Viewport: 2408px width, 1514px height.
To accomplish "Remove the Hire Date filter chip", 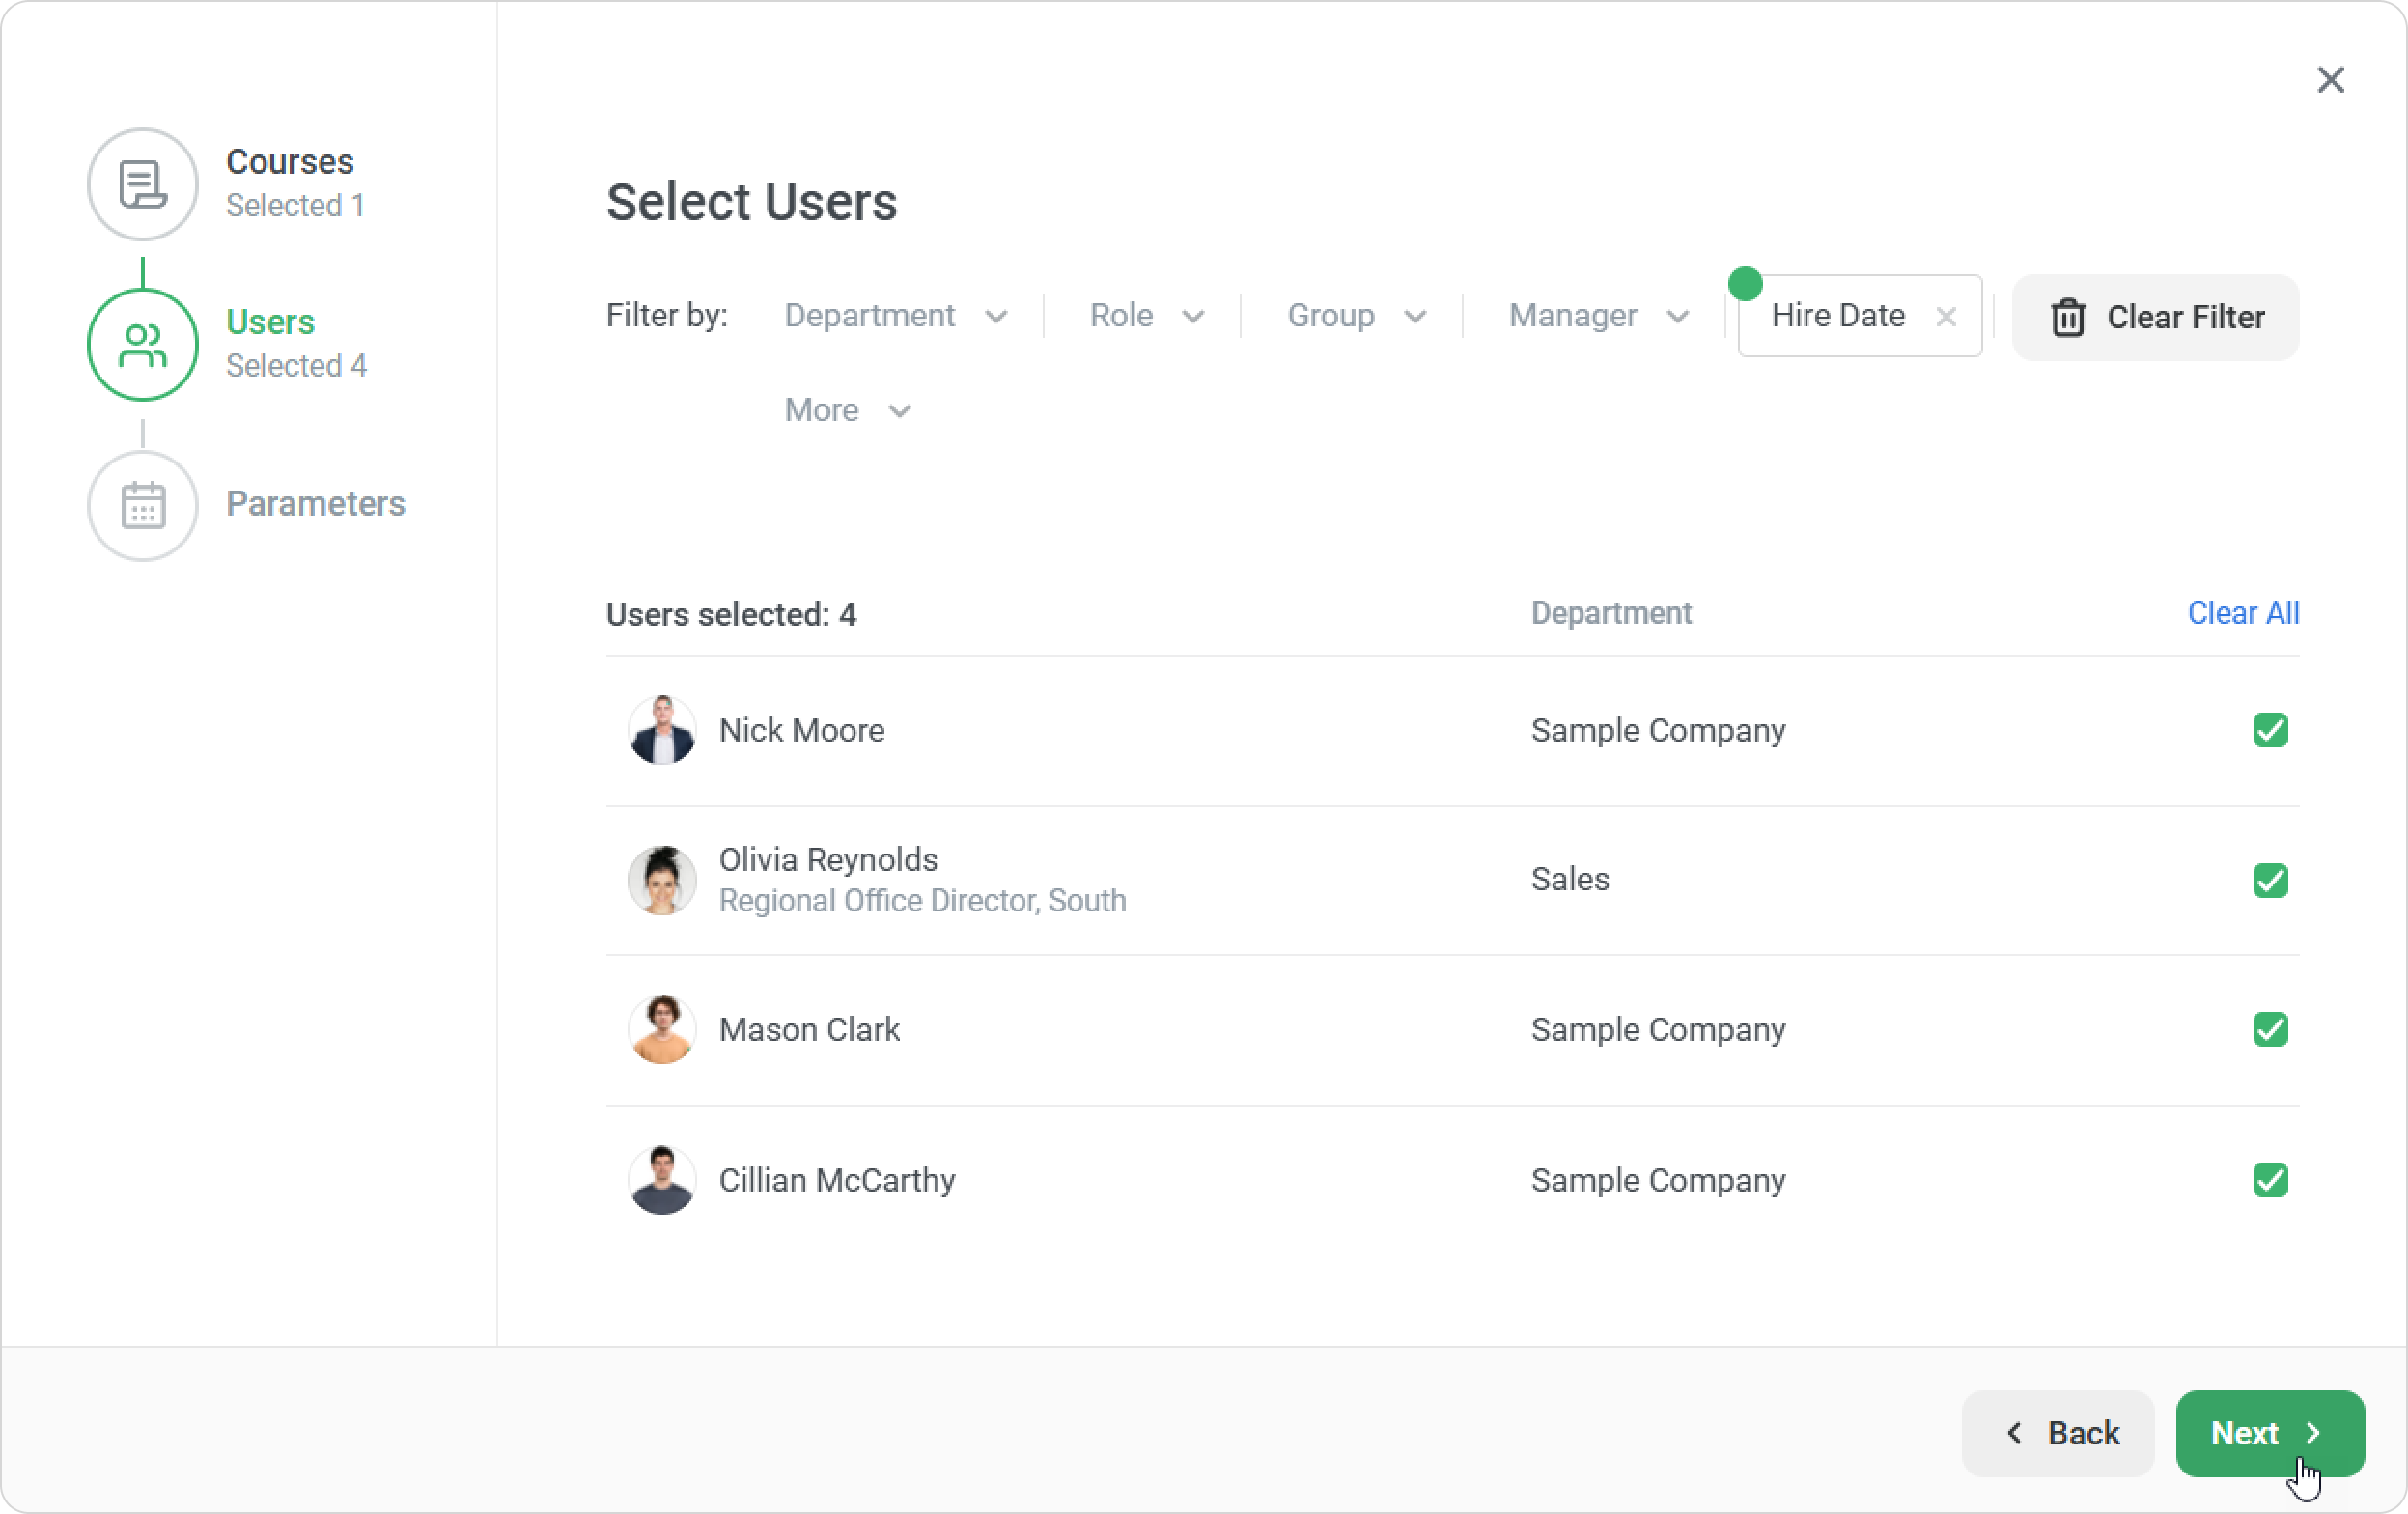I will tap(1945, 317).
